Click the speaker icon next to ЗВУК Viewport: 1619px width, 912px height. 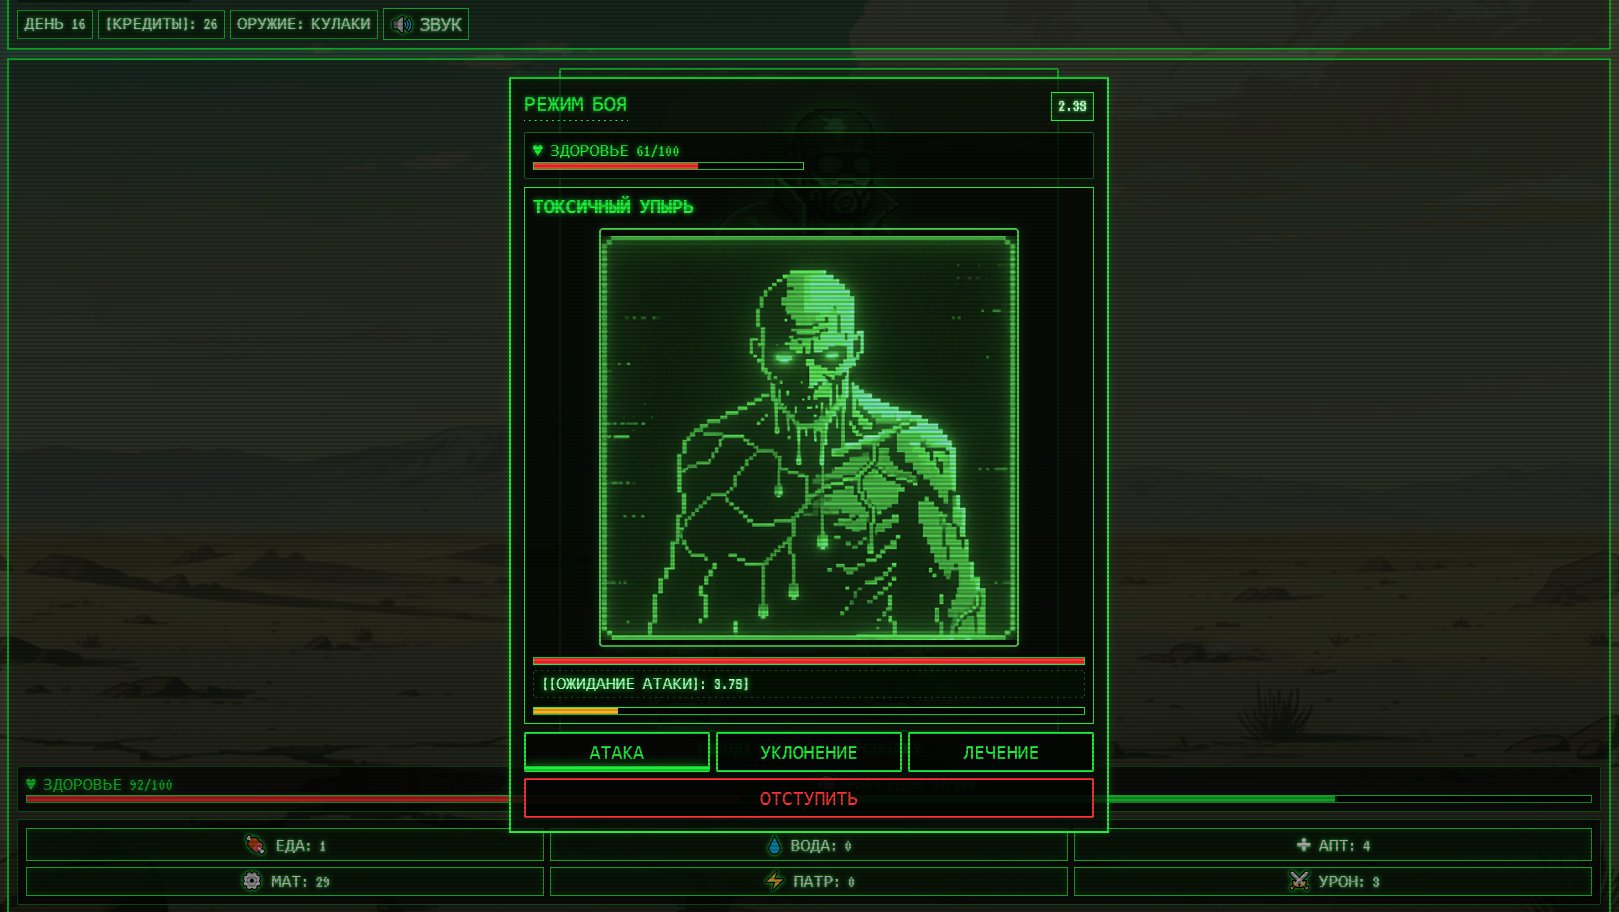402,24
